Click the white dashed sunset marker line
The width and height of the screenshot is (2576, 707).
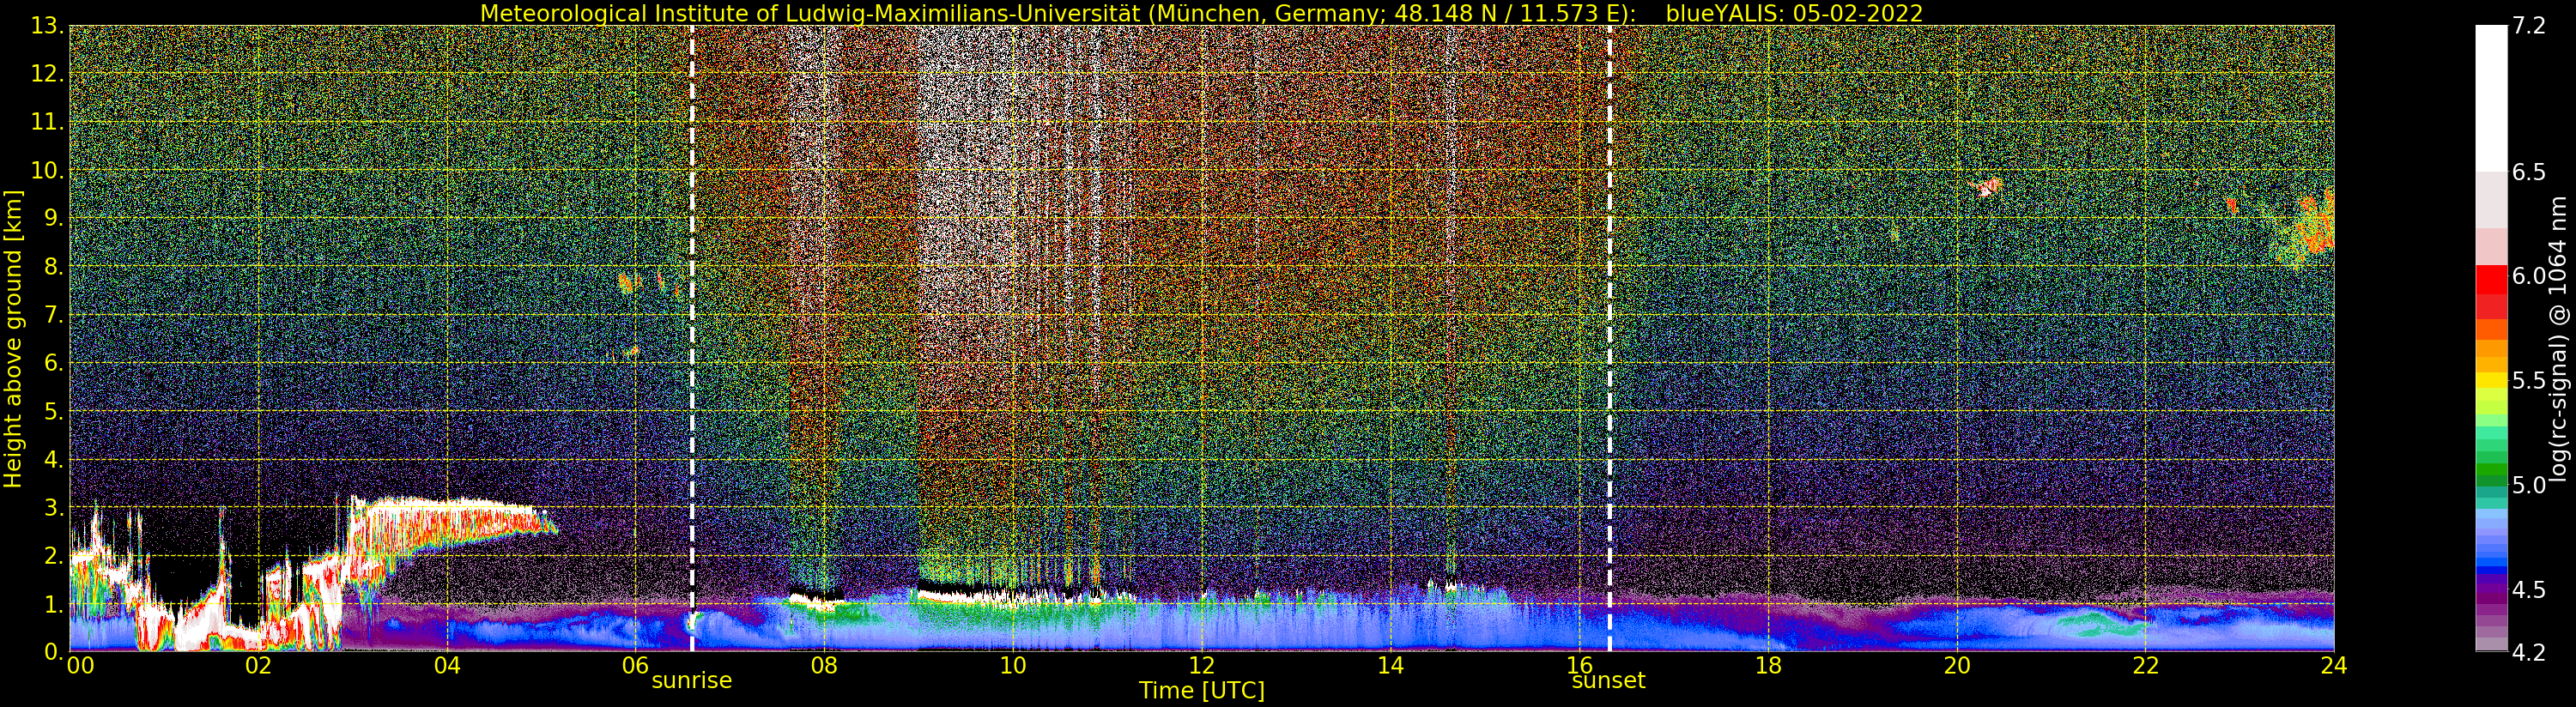click(1610, 338)
